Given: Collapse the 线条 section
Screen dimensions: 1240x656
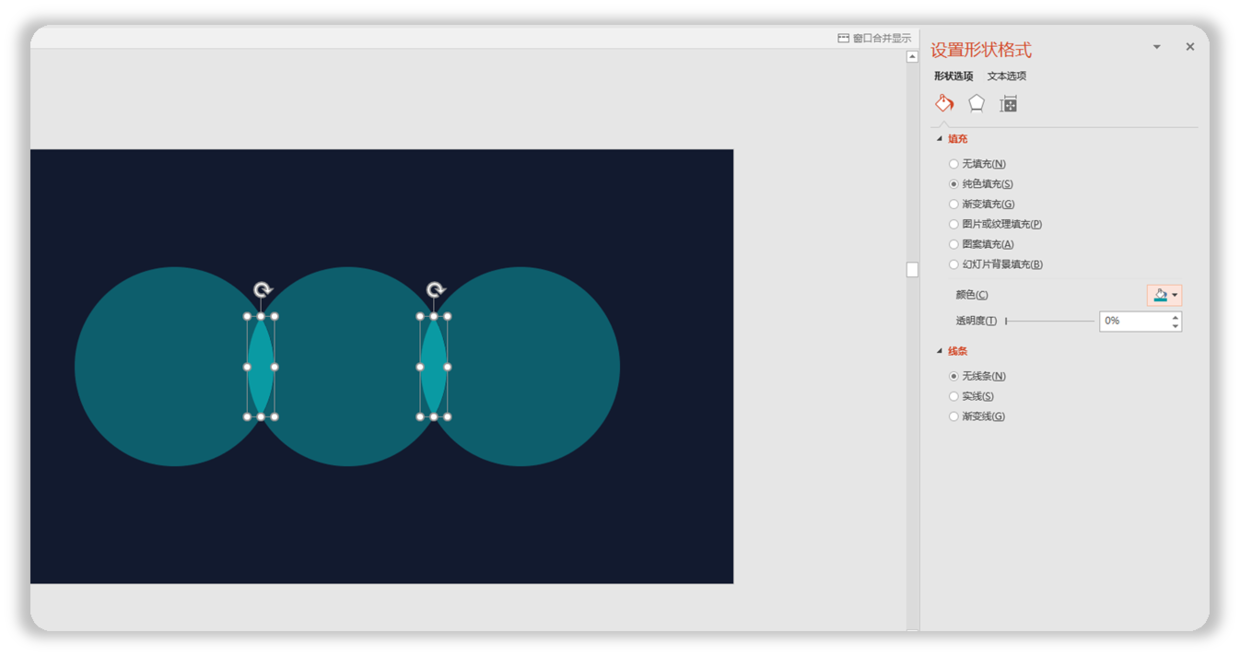Looking at the screenshot, I should pos(939,351).
